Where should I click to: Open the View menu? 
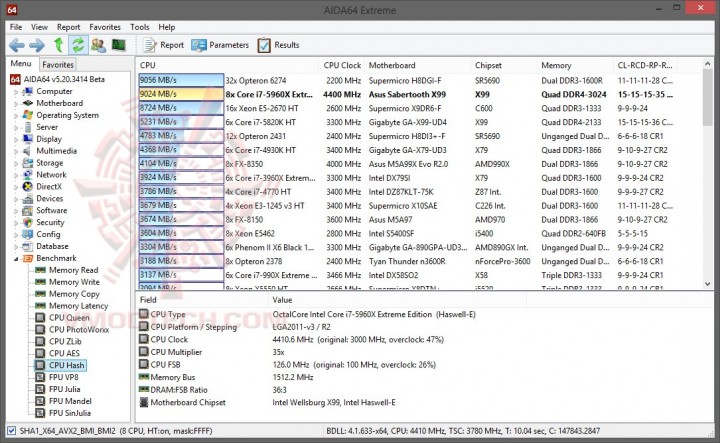pos(39,27)
